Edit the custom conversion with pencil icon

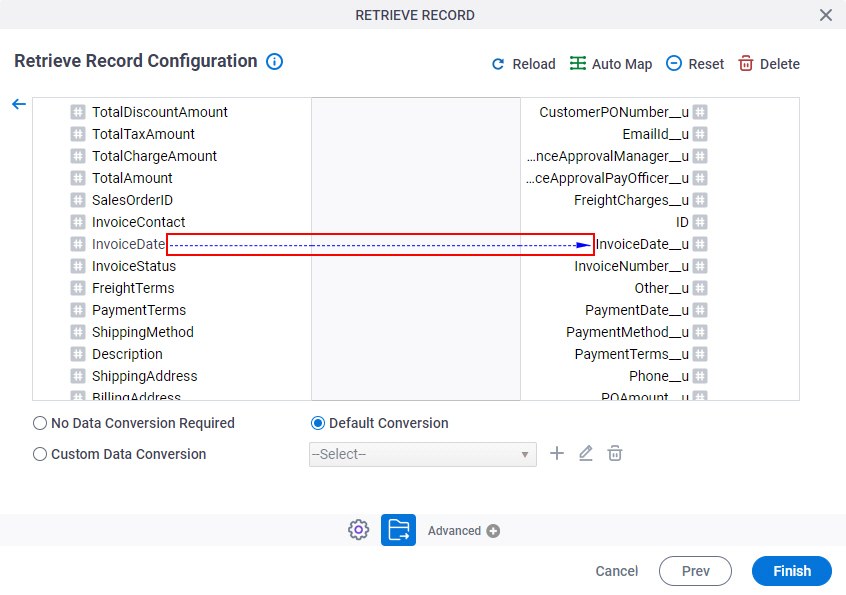(x=586, y=454)
